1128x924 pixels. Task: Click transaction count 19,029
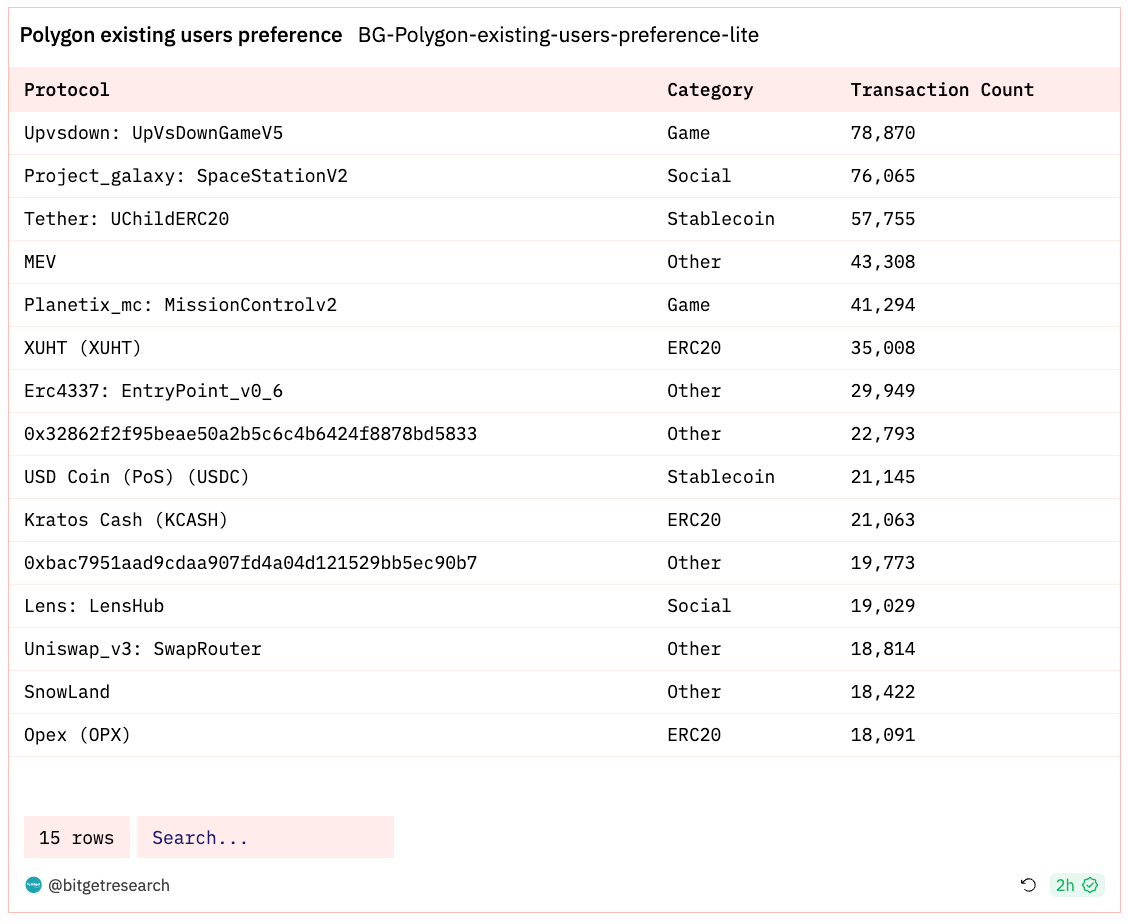click(x=883, y=606)
